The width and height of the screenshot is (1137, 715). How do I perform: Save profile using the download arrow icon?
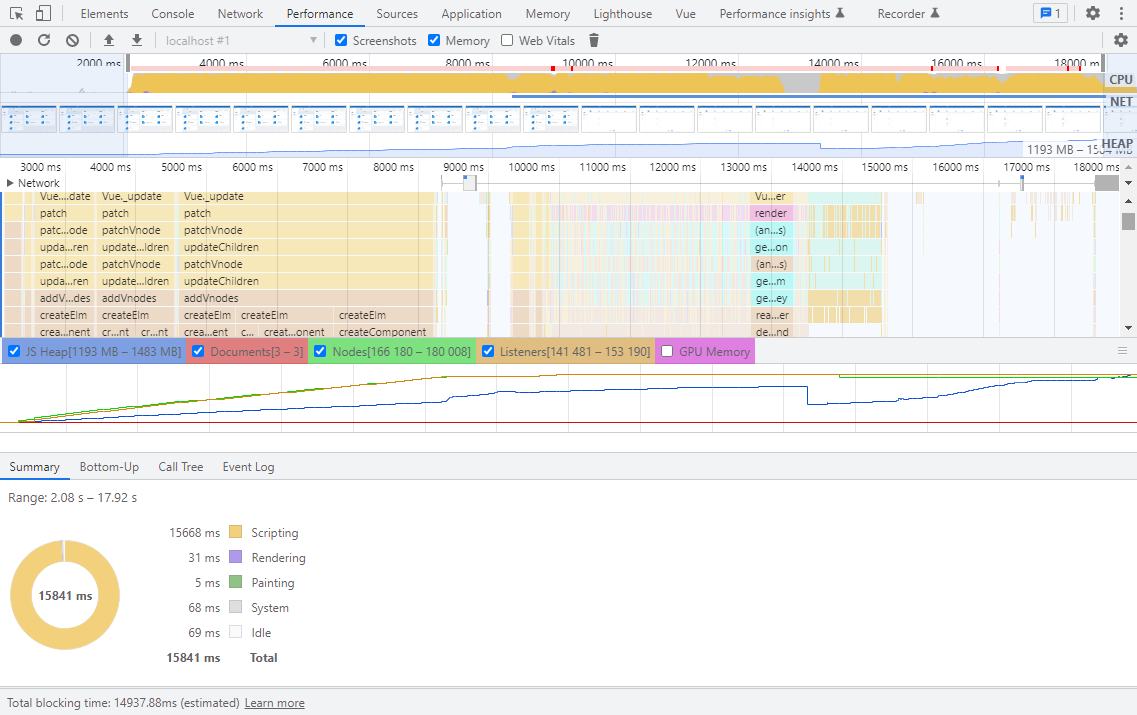136,41
